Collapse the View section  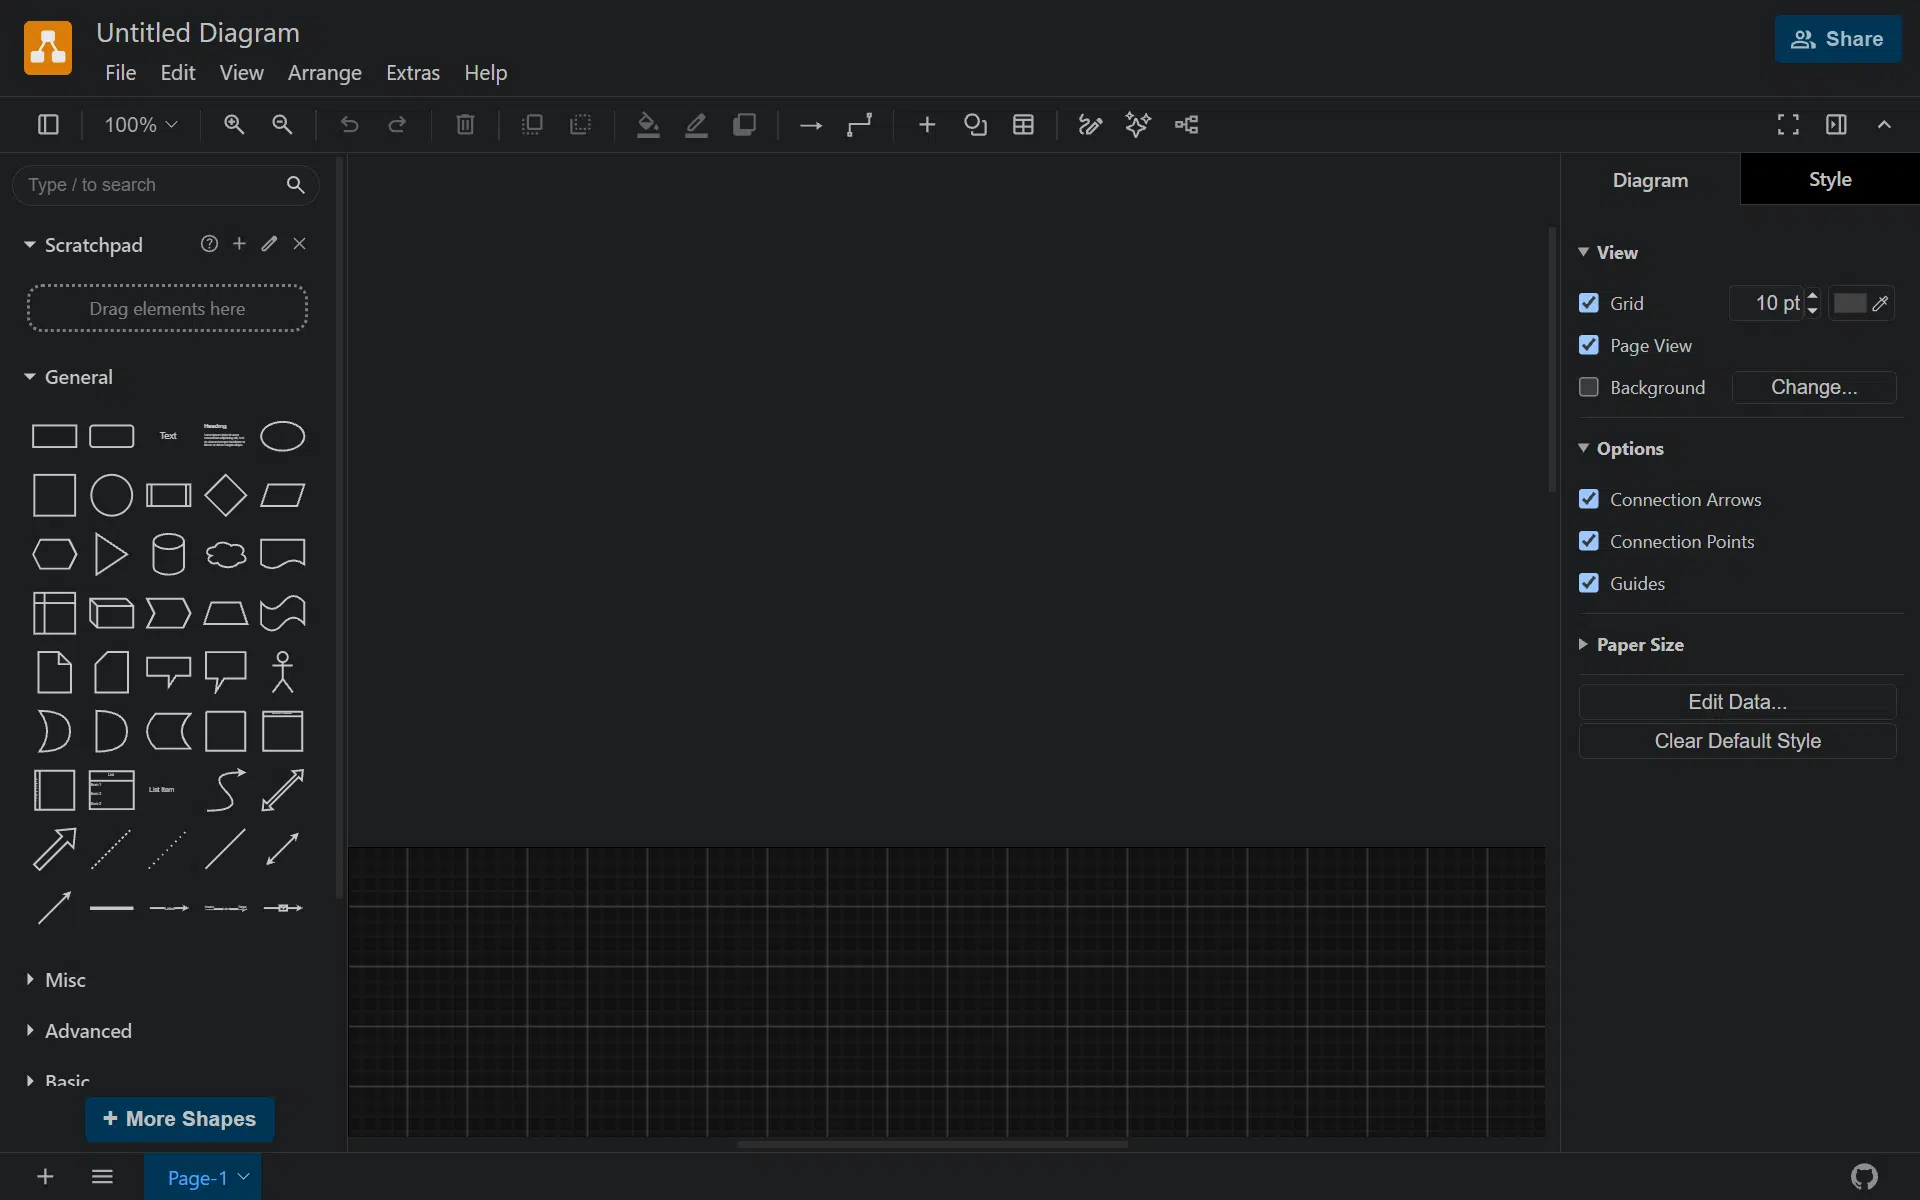click(x=1584, y=252)
